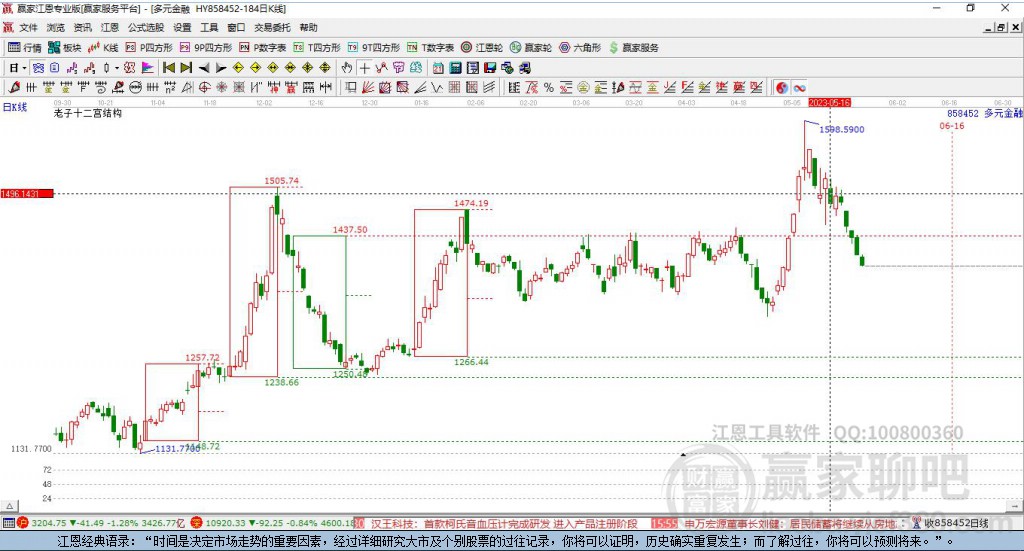
Task: Open the 9P四方形 tool
Action: click(206, 48)
